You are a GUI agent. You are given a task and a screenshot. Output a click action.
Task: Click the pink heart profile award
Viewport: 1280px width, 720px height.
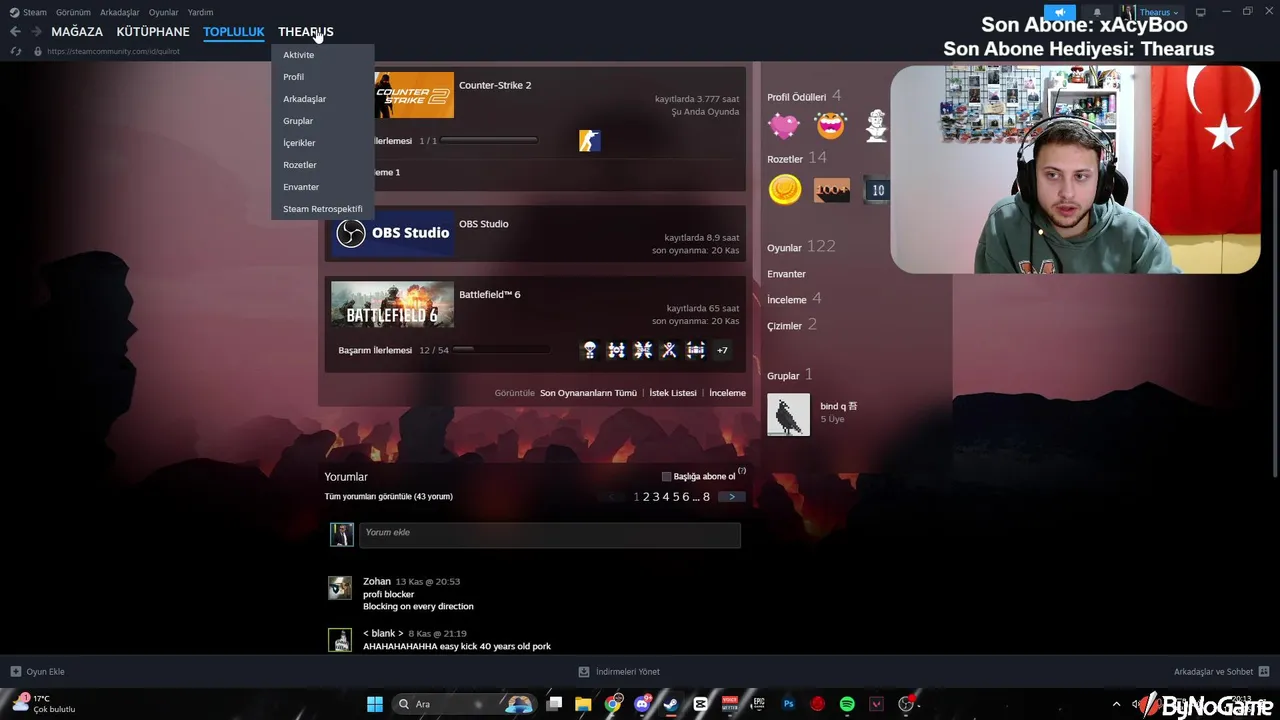click(x=784, y=126)
